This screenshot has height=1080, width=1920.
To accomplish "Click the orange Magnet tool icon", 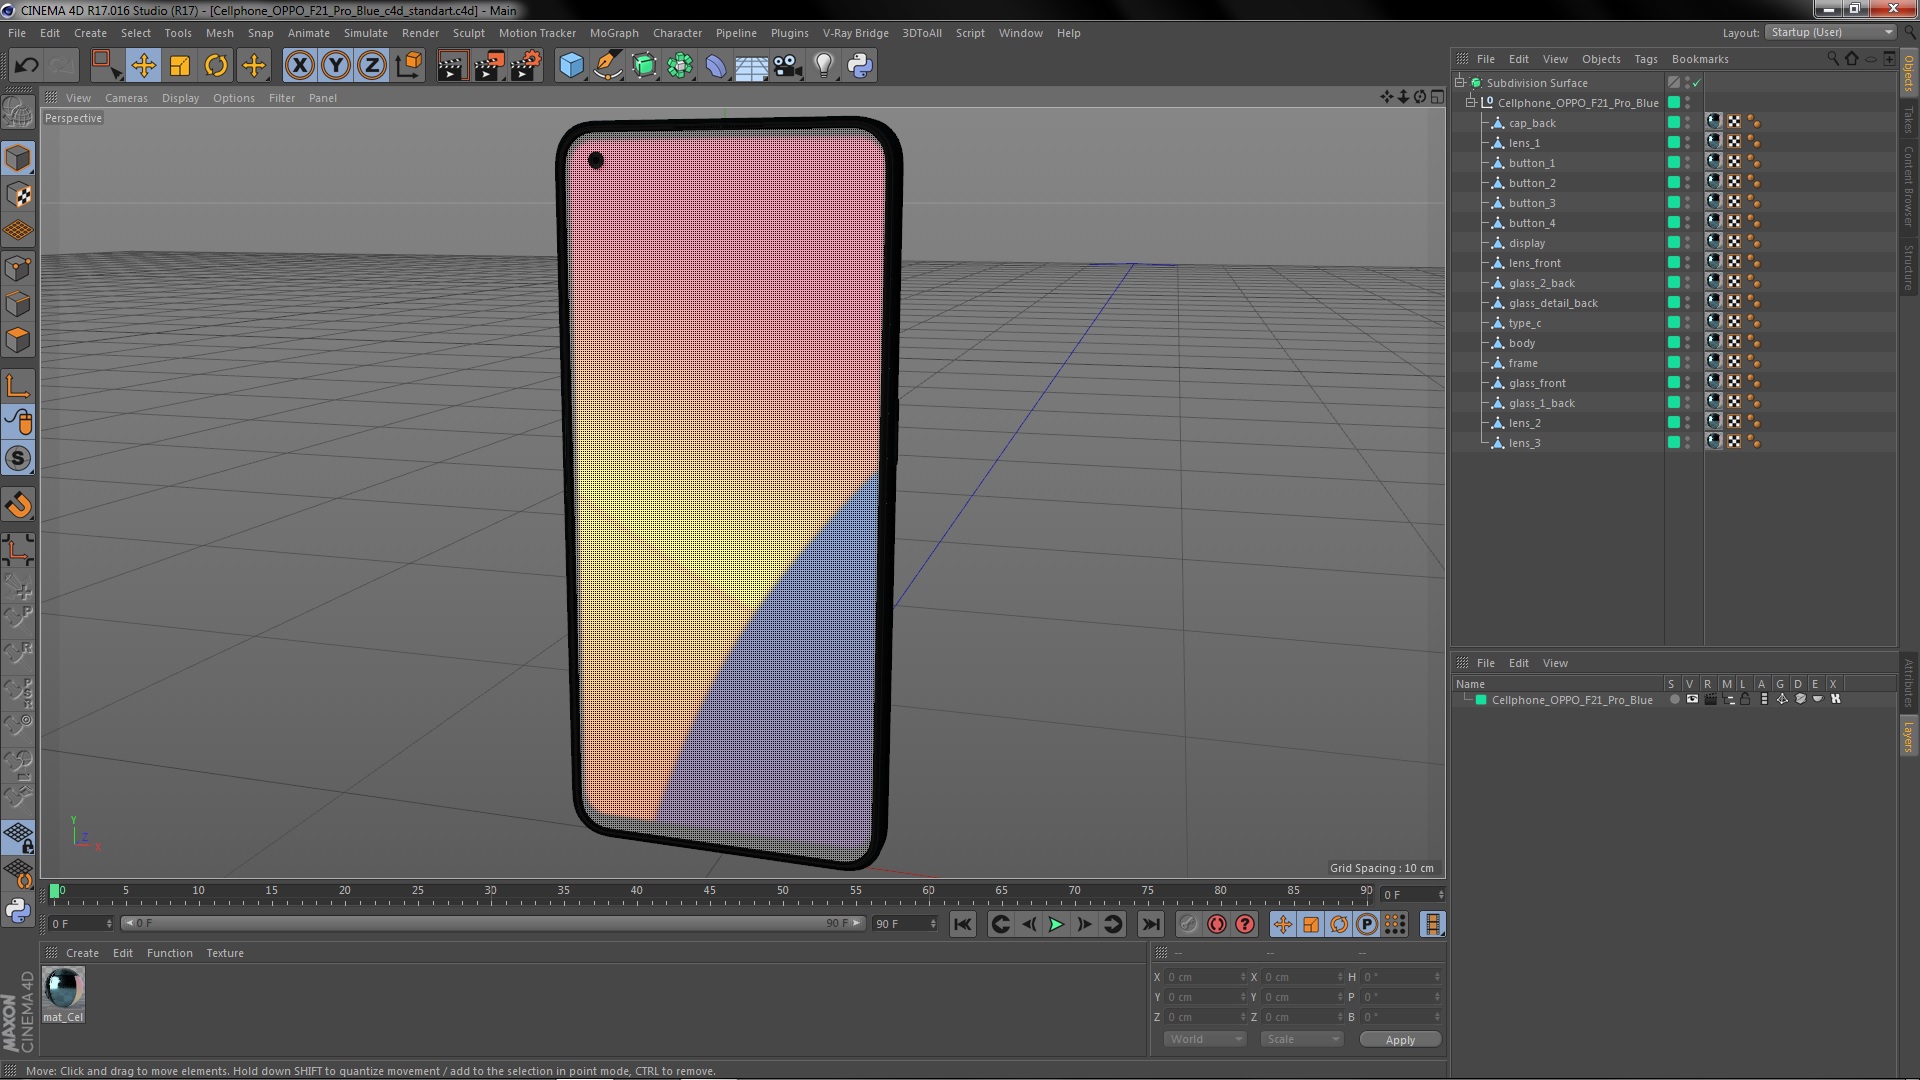I will [x=18, y=505].
